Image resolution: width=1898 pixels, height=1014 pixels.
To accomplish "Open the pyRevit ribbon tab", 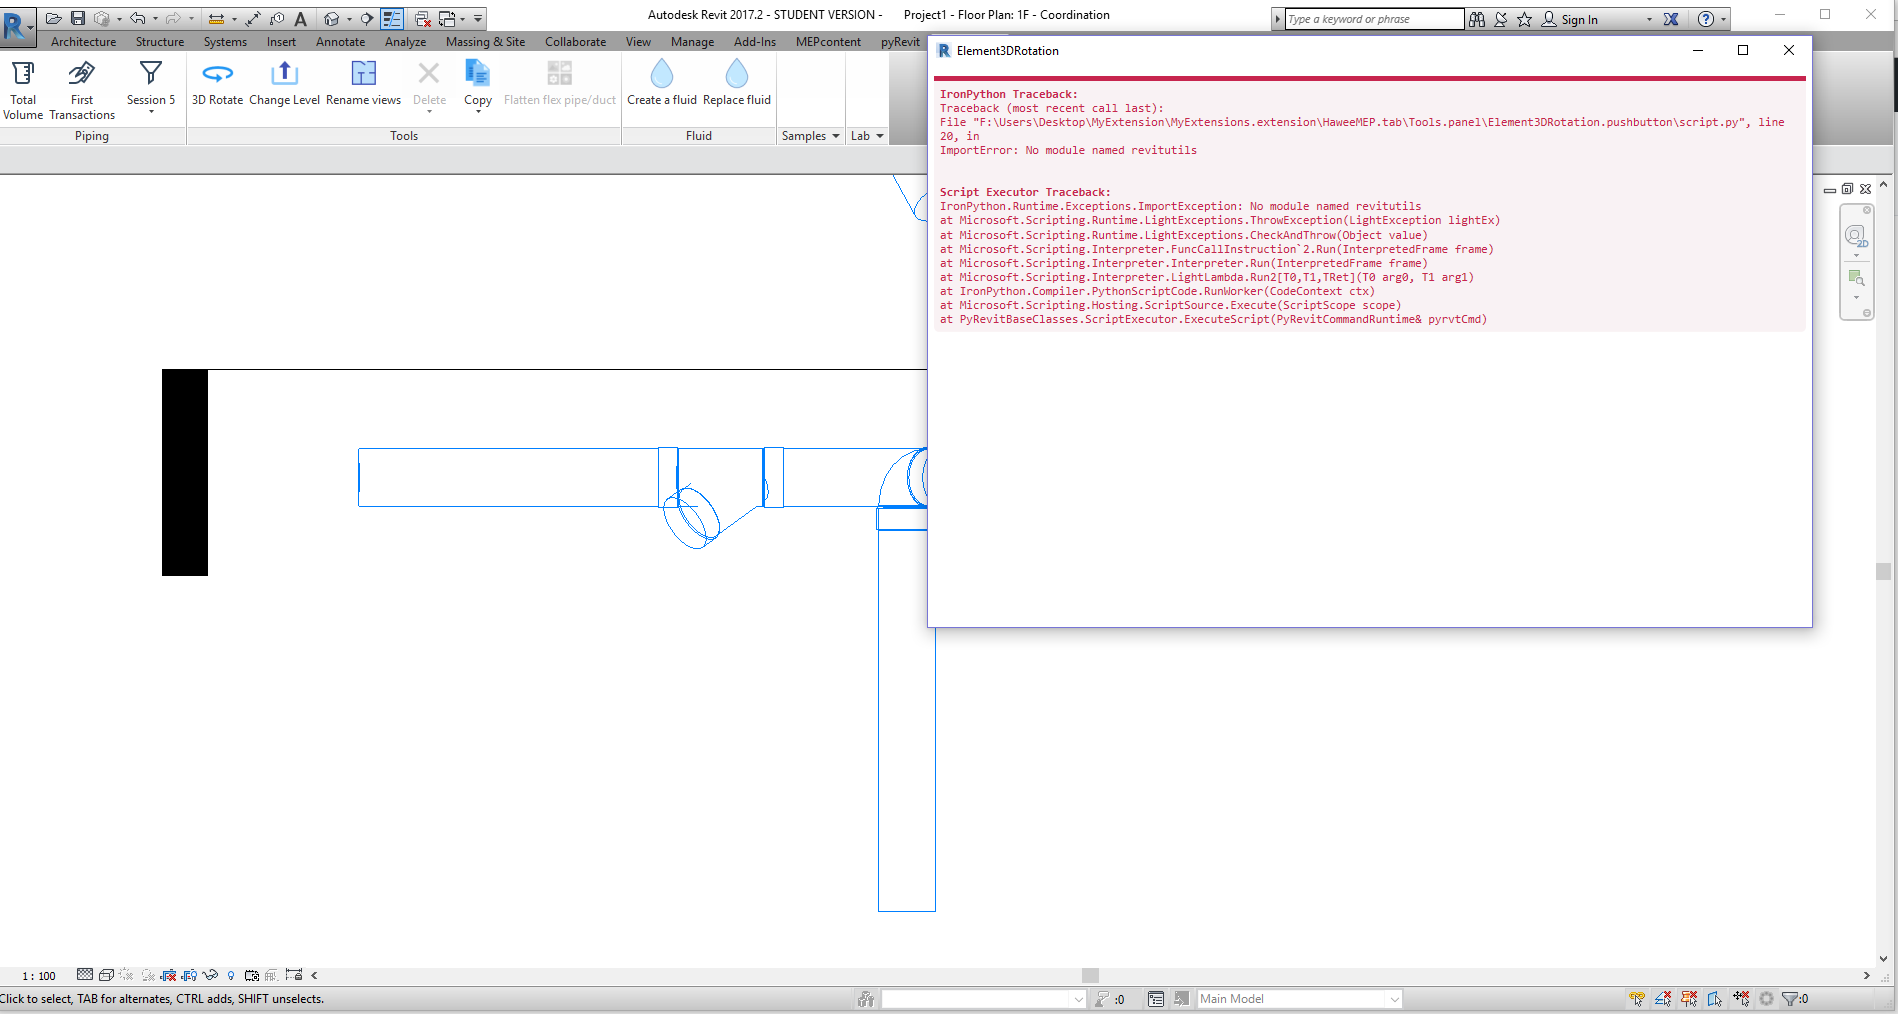I will (x=899, y=41).
